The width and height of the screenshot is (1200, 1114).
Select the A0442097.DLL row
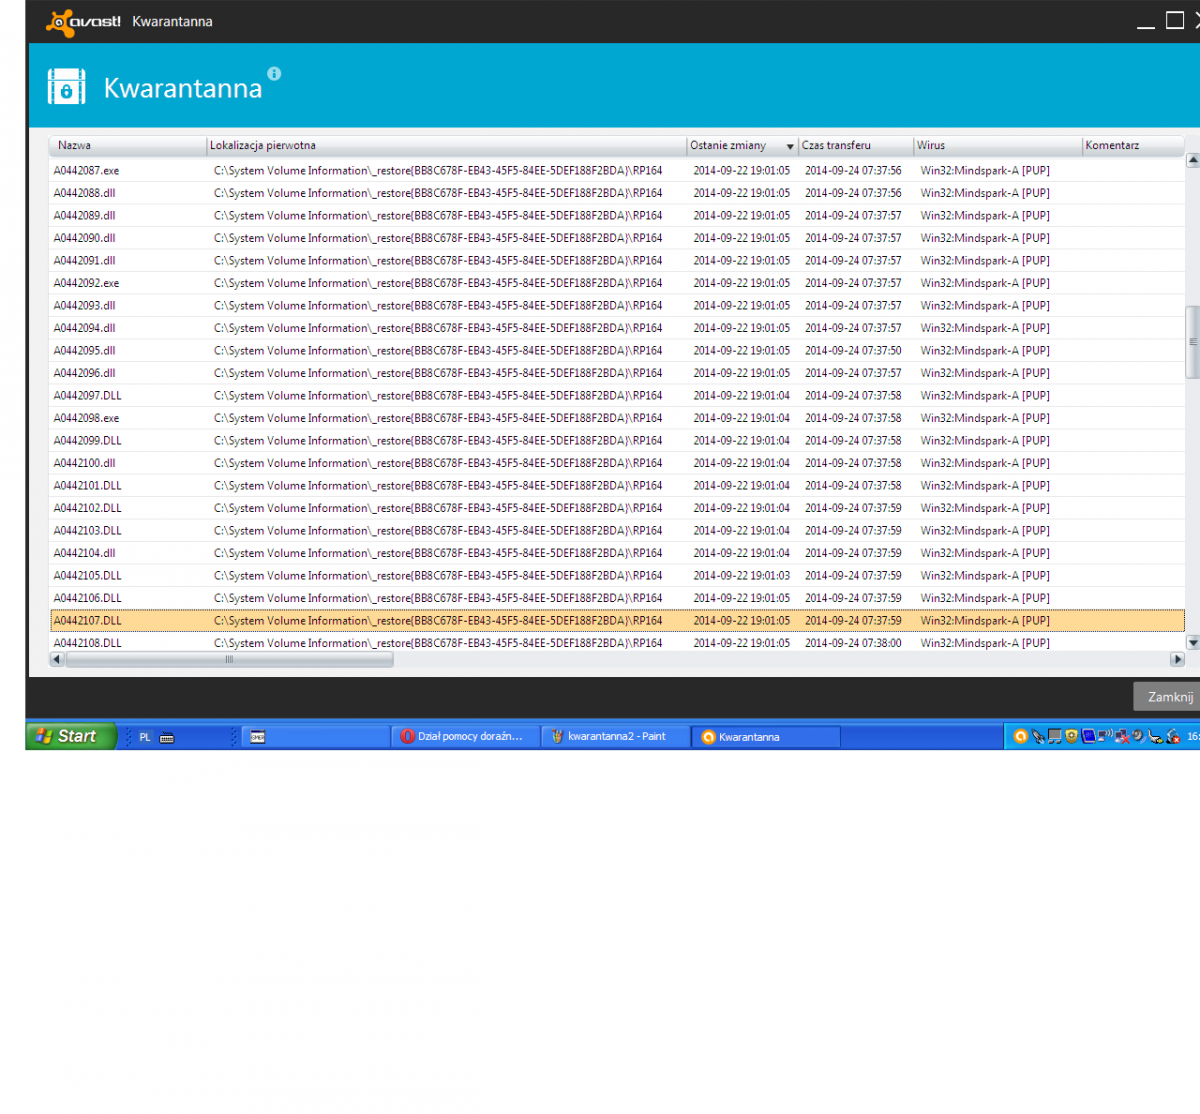pyautogui.click(x=617, y=395)
